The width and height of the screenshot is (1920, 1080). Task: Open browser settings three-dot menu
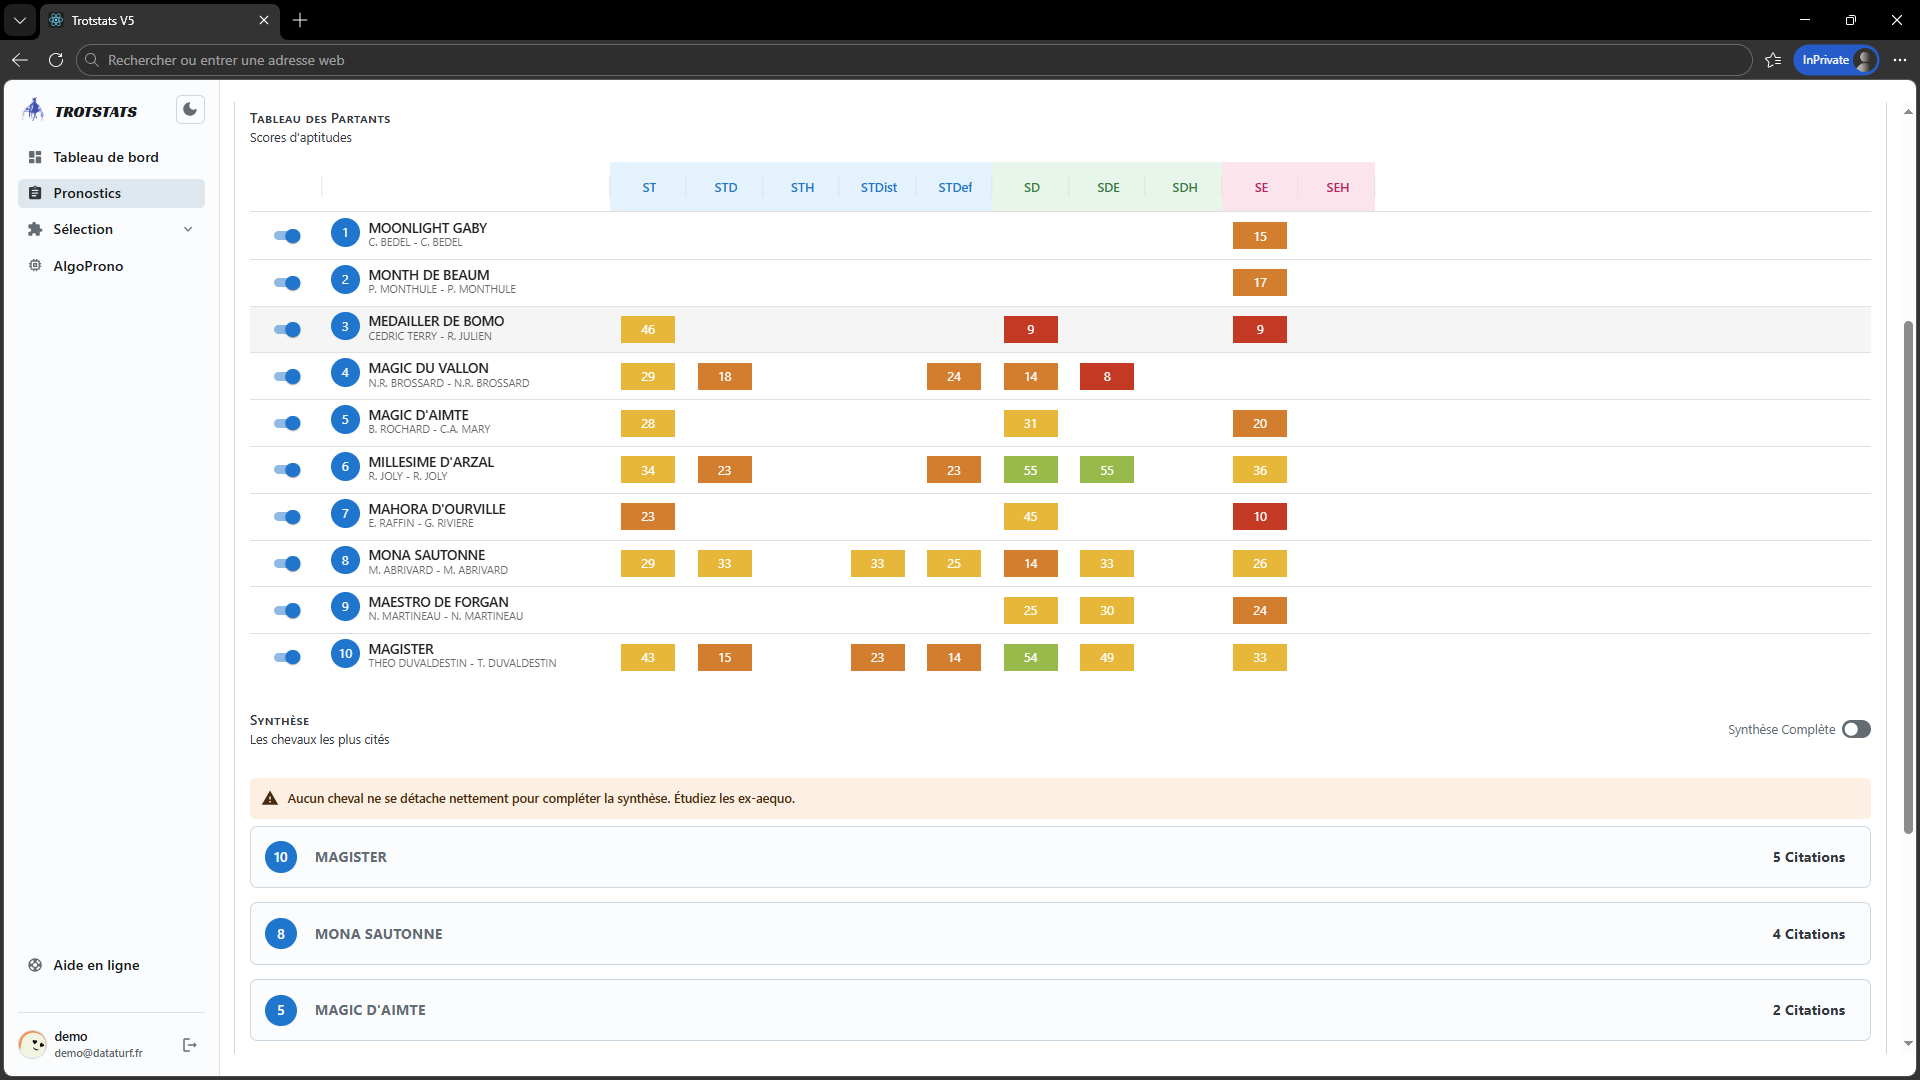click(x=1900, y=60)
